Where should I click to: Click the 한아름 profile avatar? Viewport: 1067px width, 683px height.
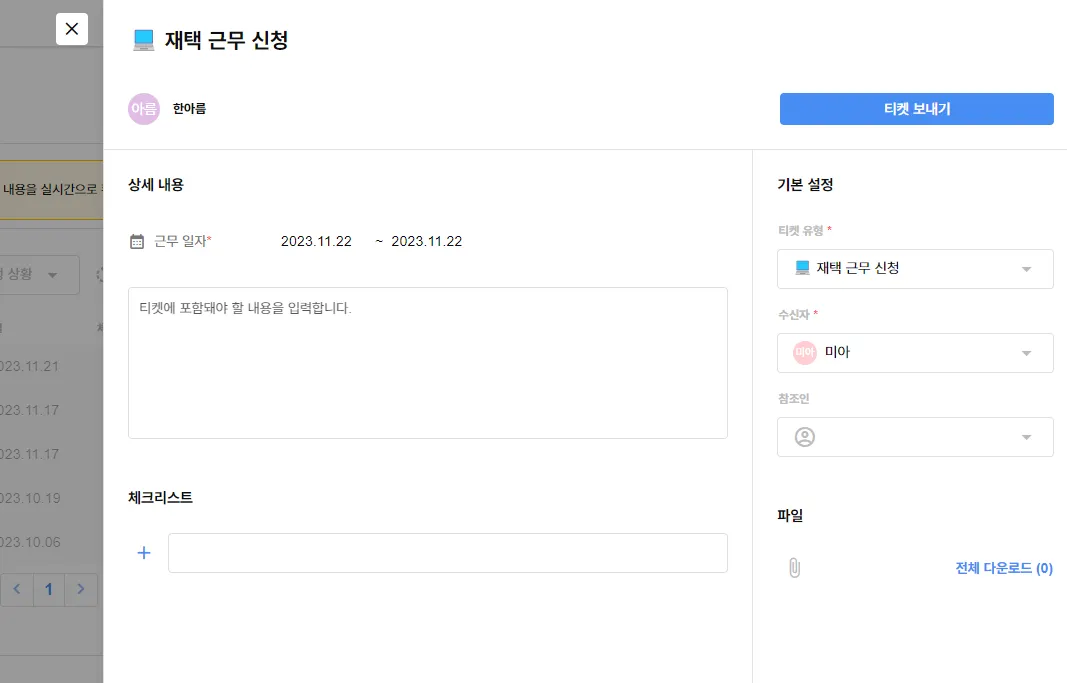point(144,109)
